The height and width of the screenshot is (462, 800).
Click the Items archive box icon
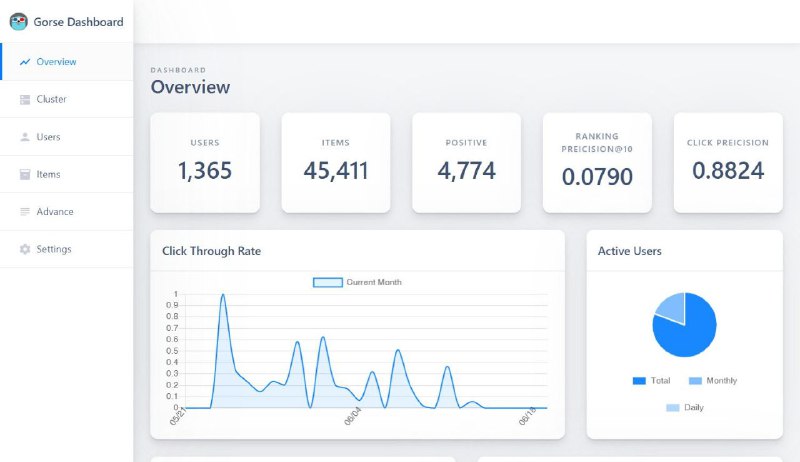click(x=24, y=174)
